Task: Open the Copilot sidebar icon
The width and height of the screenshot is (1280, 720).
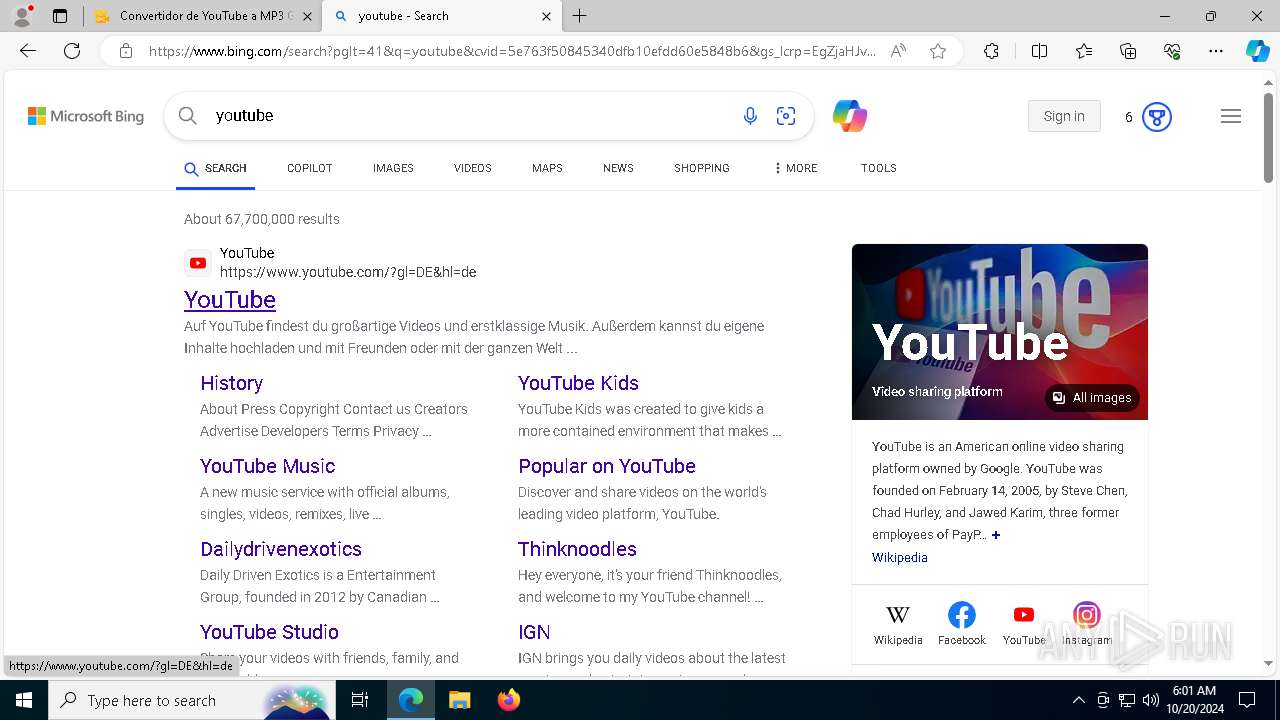Action: pos(1257,51)
